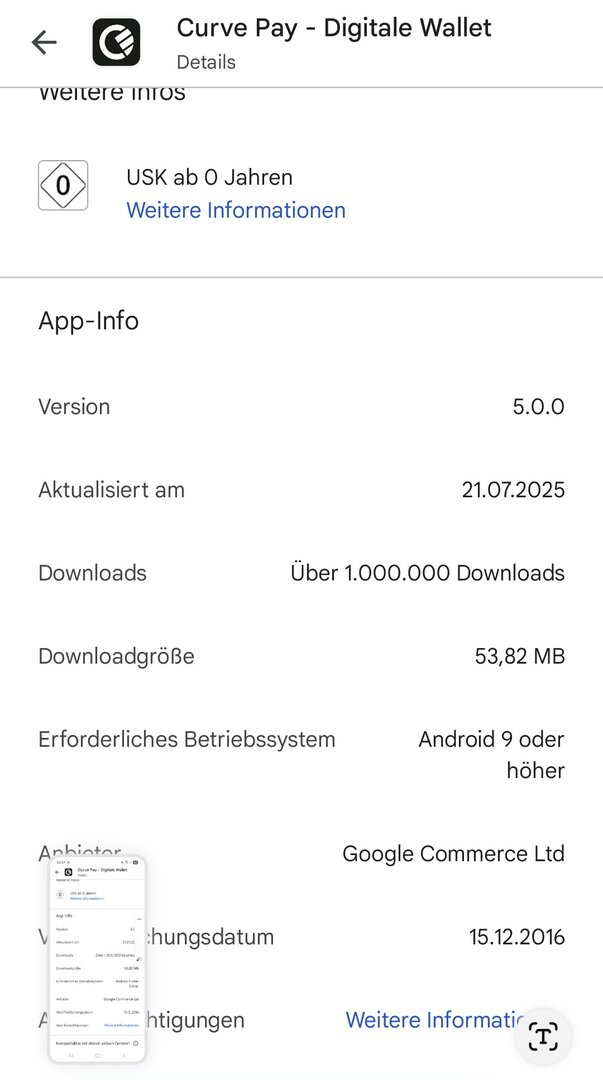Click the Downloadgröße label
This screenshot has height=1080, width=603.
[116, 656]
